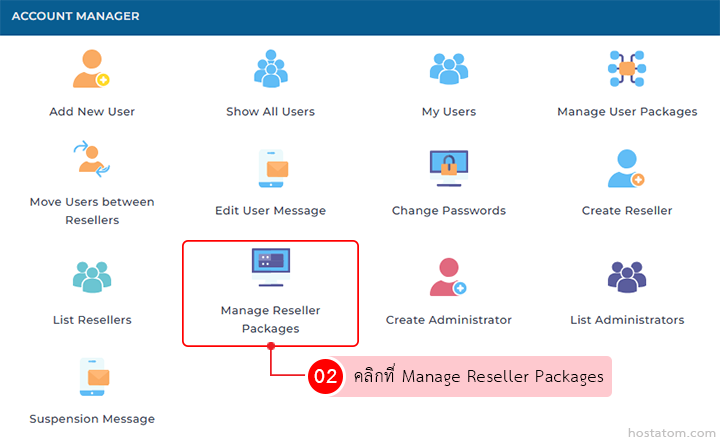Click the Account Manager header title
The height and width of the screenshot is (441, 720).
tap(75, 17)
